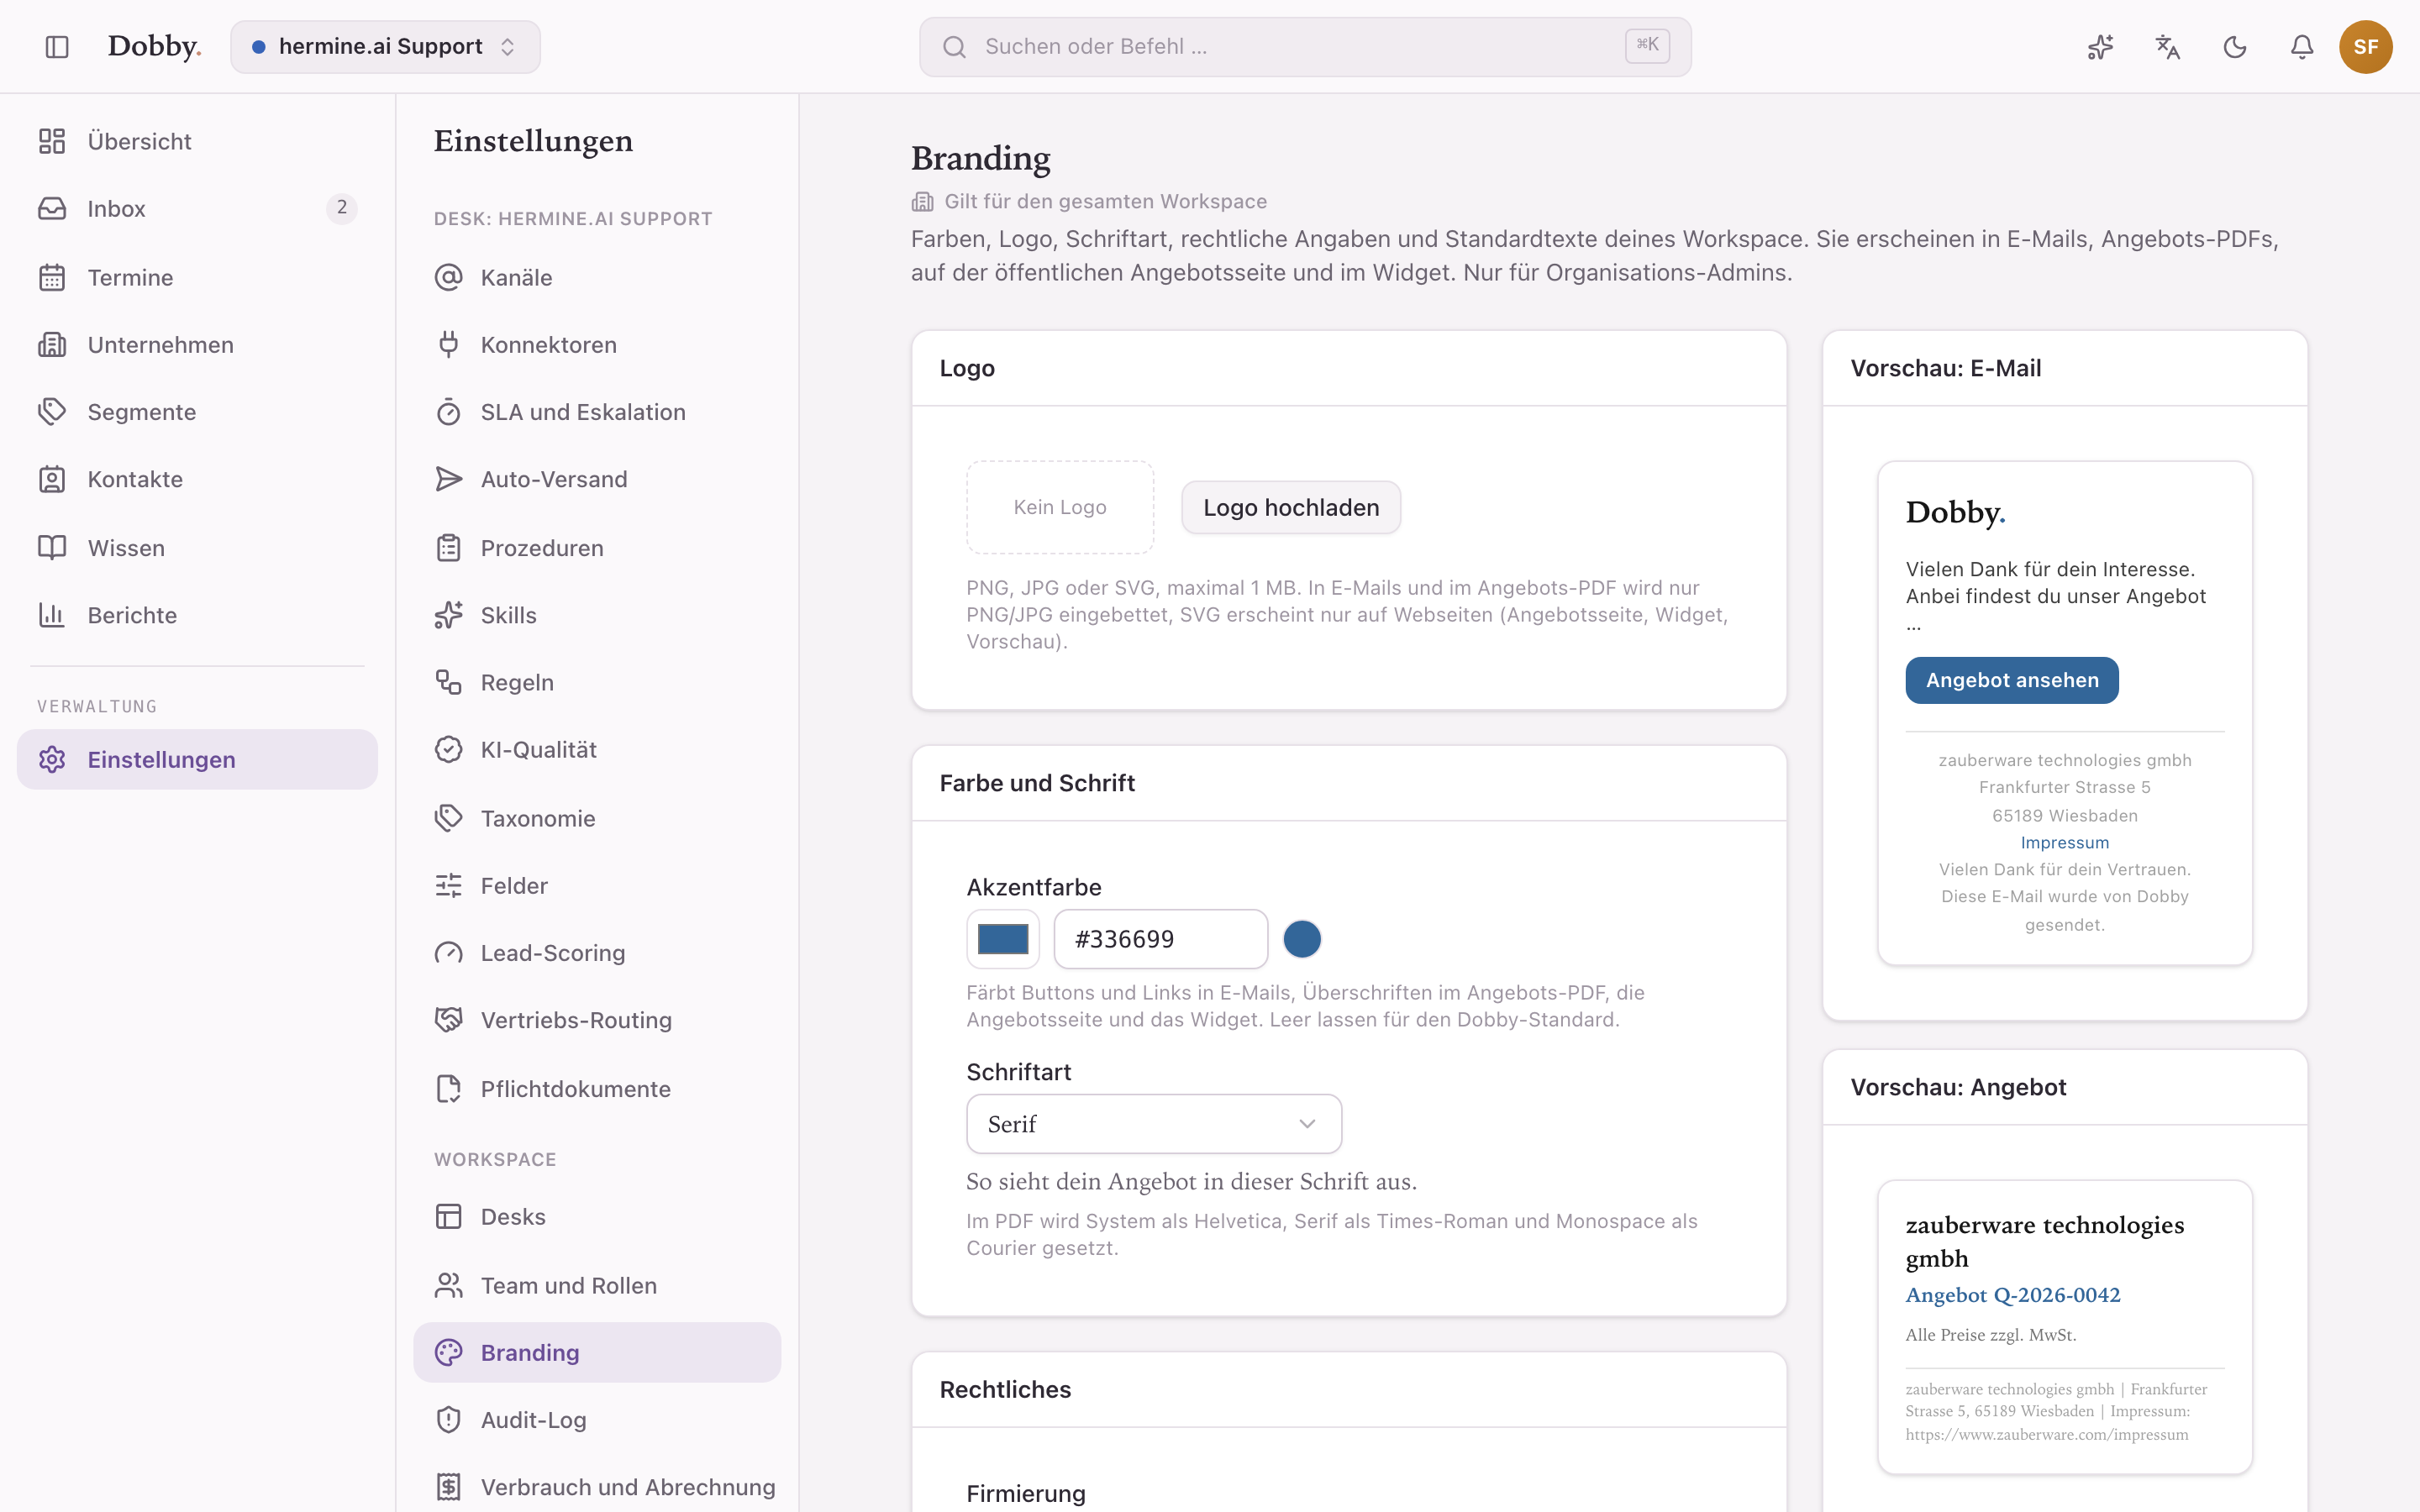
Task: Click the Lead-Scoring gauge icon
Action: (x=449, y=953)
